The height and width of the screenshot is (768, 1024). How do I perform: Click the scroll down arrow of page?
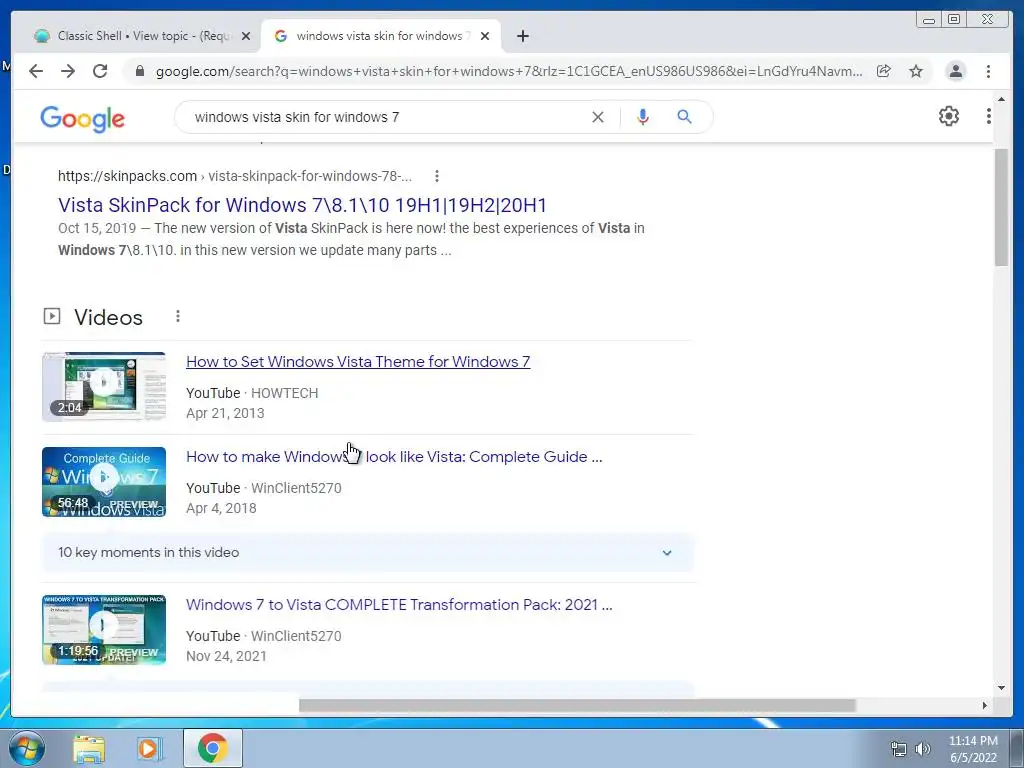1001,688
